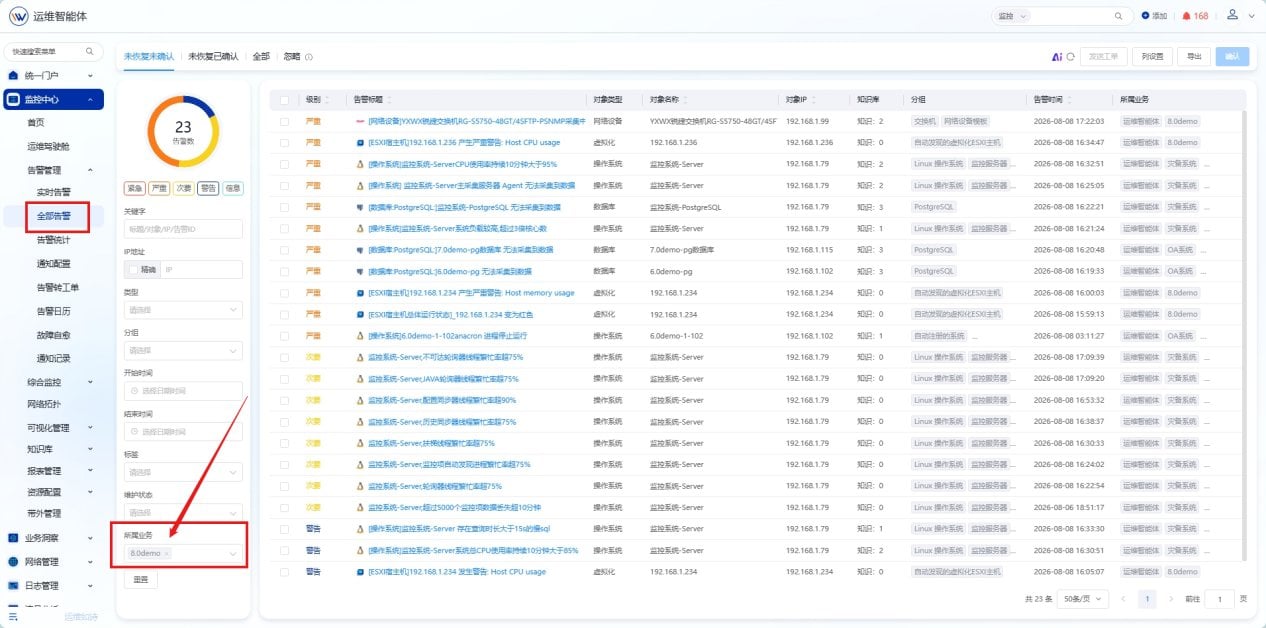Click the 日志管理 sidebar icon

[13, 586]
